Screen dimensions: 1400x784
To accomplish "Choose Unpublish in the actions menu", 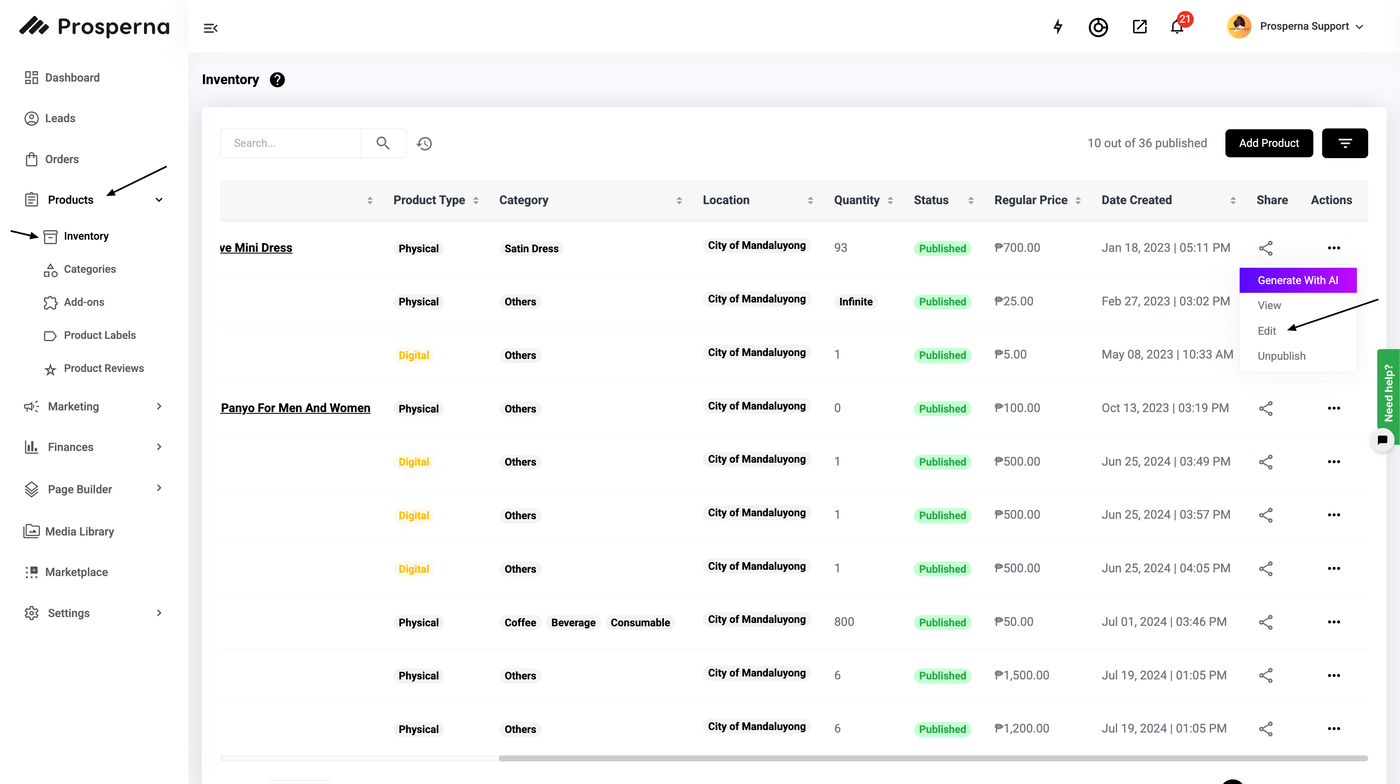I will tap(1281, 356).
